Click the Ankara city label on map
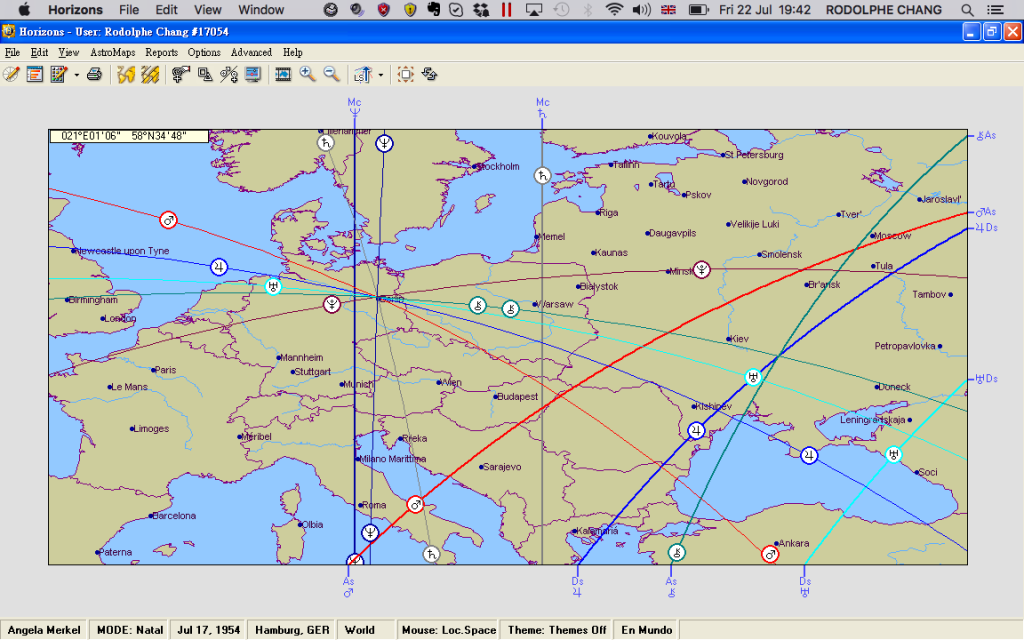 pyautogui.click(x=793, y=543)
